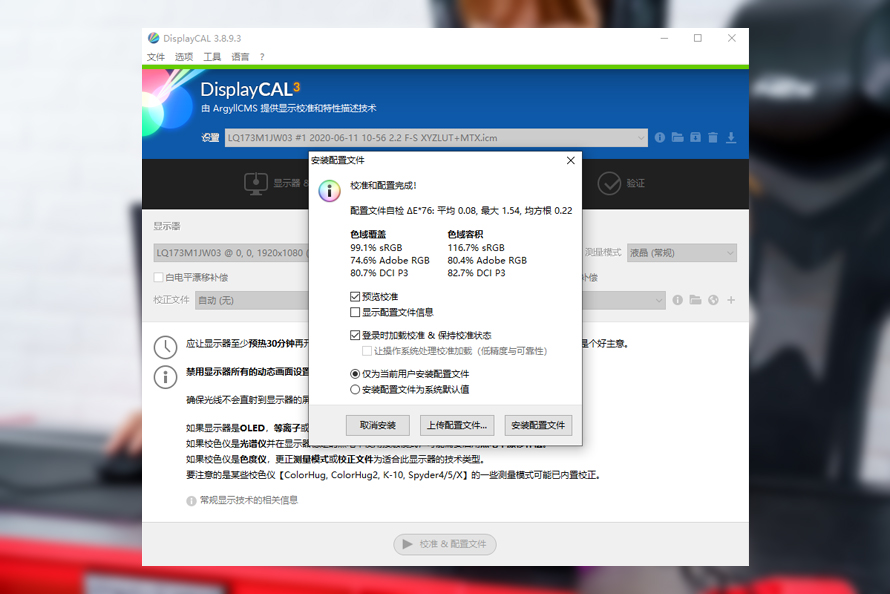Screen dimensions: 890x594
Task: Select 仅为当前用户安装配置文件 radio option
Action: (355, 374)
